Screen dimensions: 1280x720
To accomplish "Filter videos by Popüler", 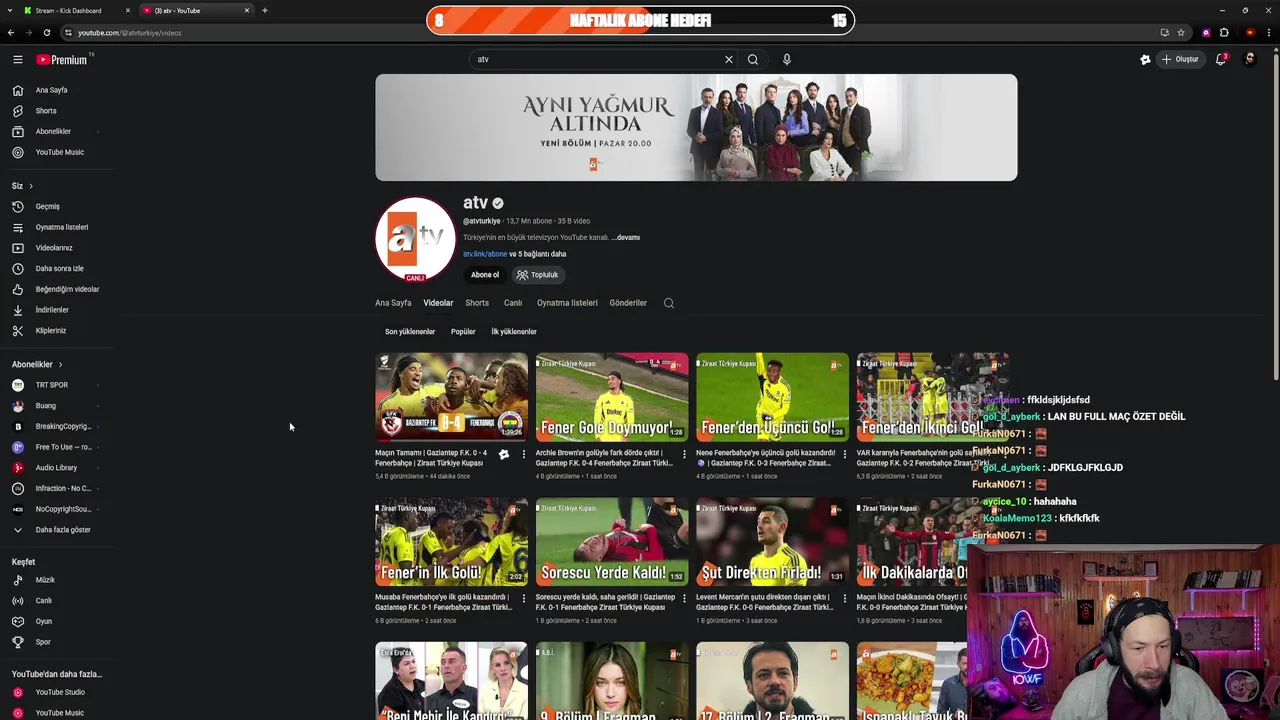I will pyautogui.click(x=463, y=332).
